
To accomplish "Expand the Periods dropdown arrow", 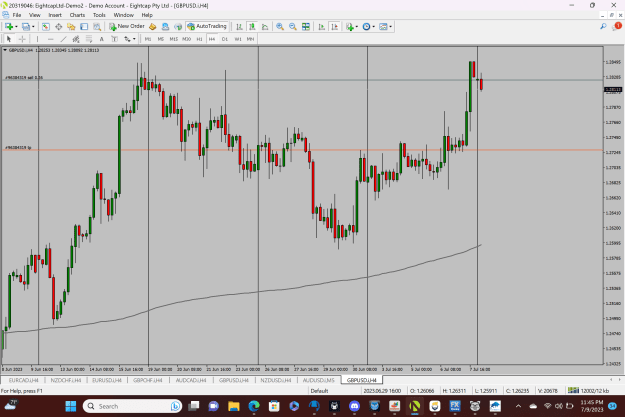I will click(x=373, y=27).
